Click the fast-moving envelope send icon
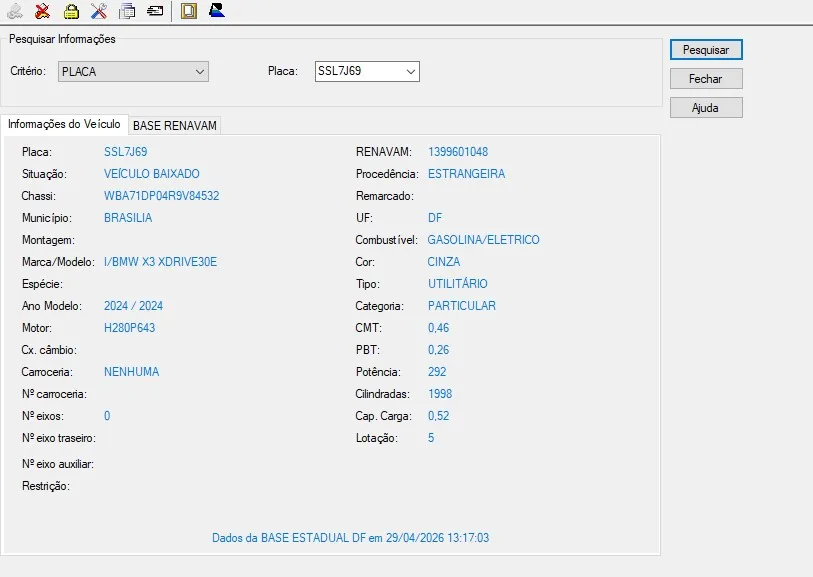The height and width of the screenshot is (577, 813). coord(155,11)
